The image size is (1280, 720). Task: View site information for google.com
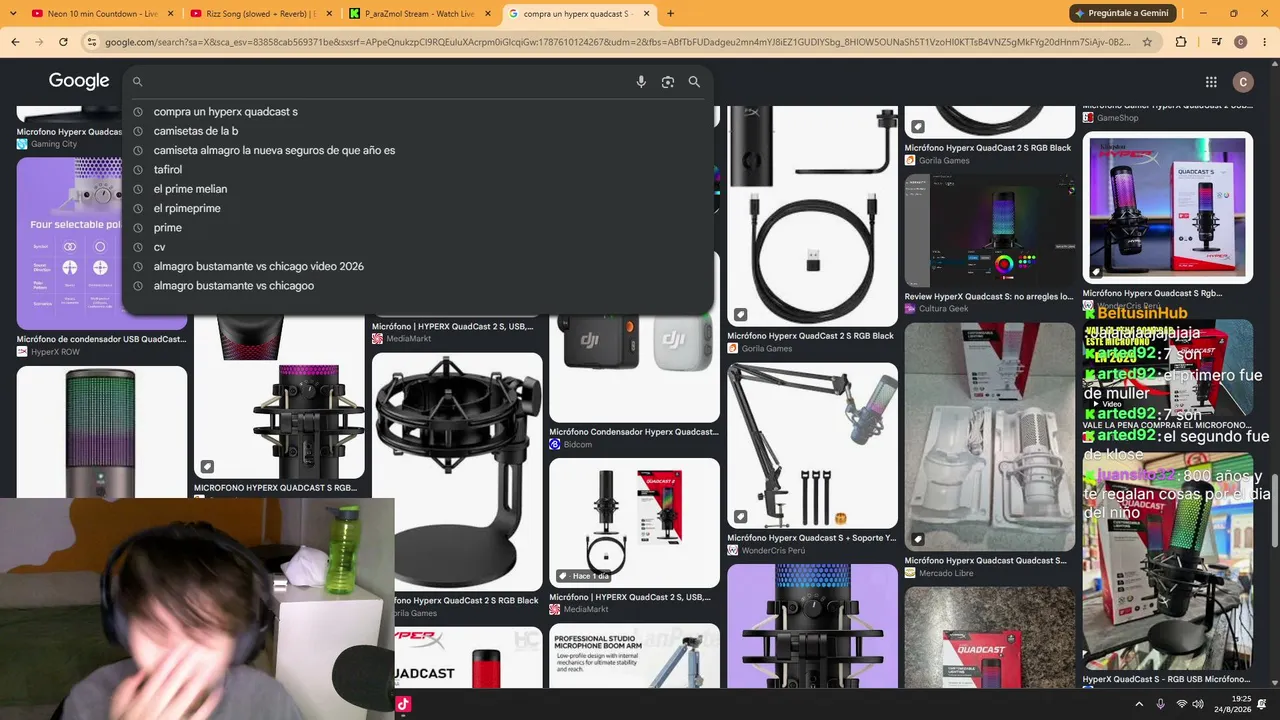pos(92,42)
